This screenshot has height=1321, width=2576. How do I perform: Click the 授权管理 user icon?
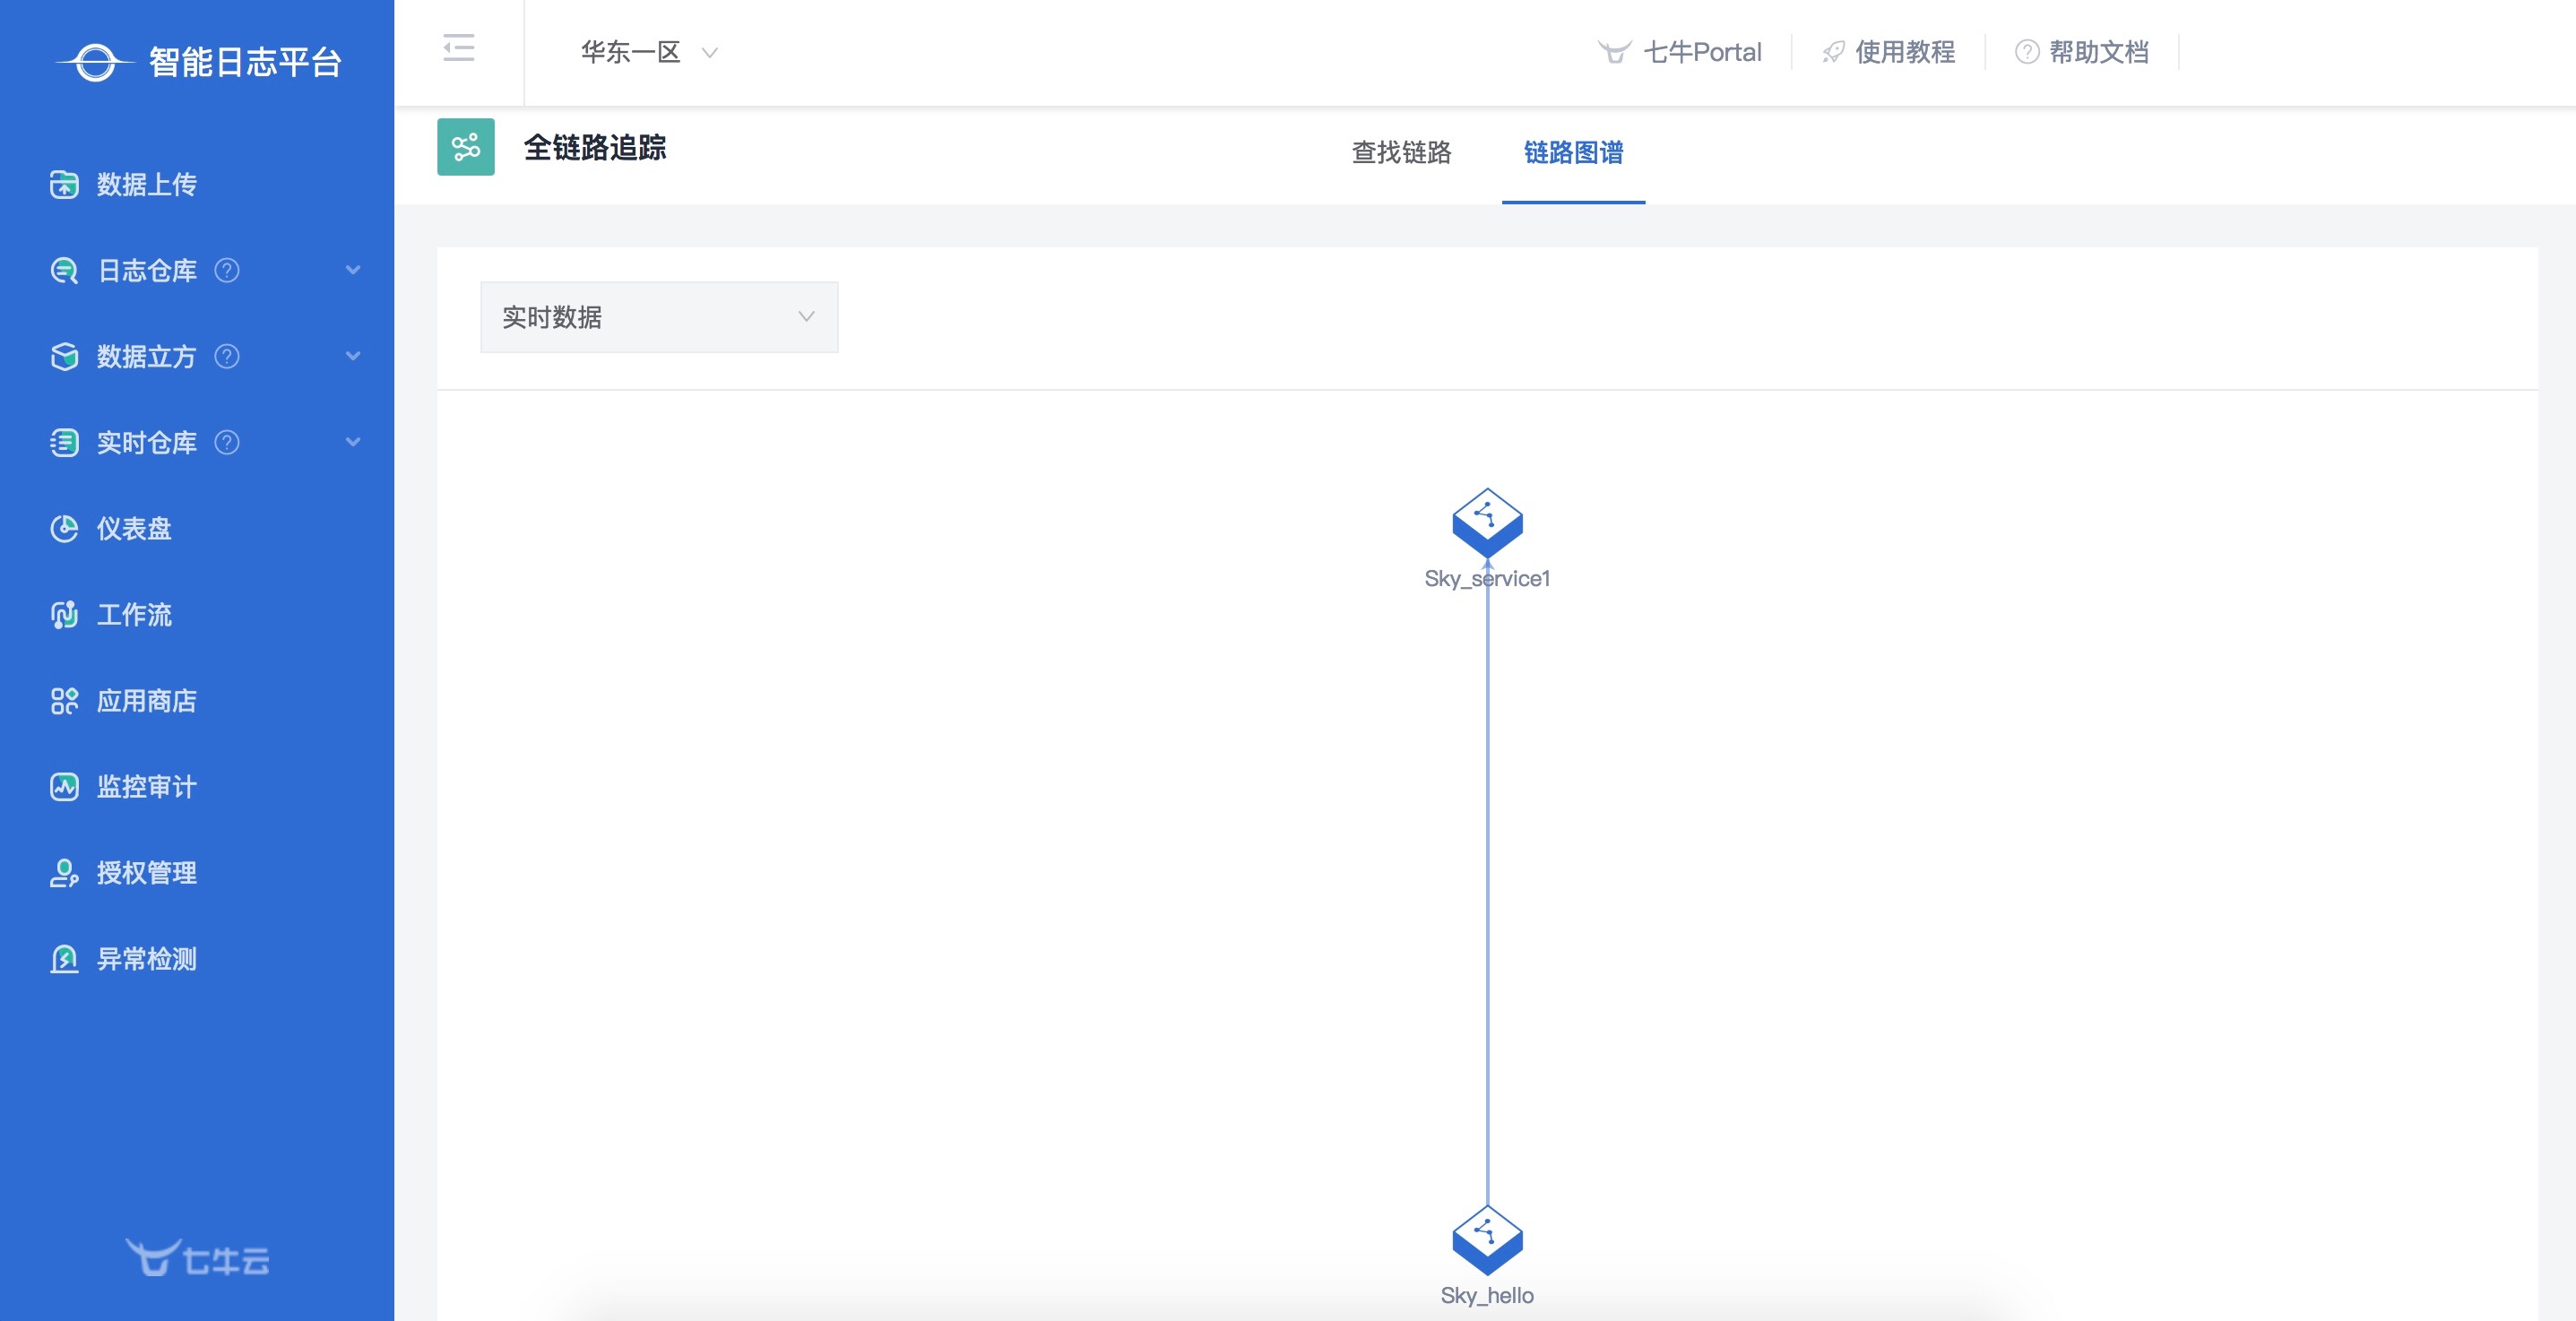click(x=64, y=872)
